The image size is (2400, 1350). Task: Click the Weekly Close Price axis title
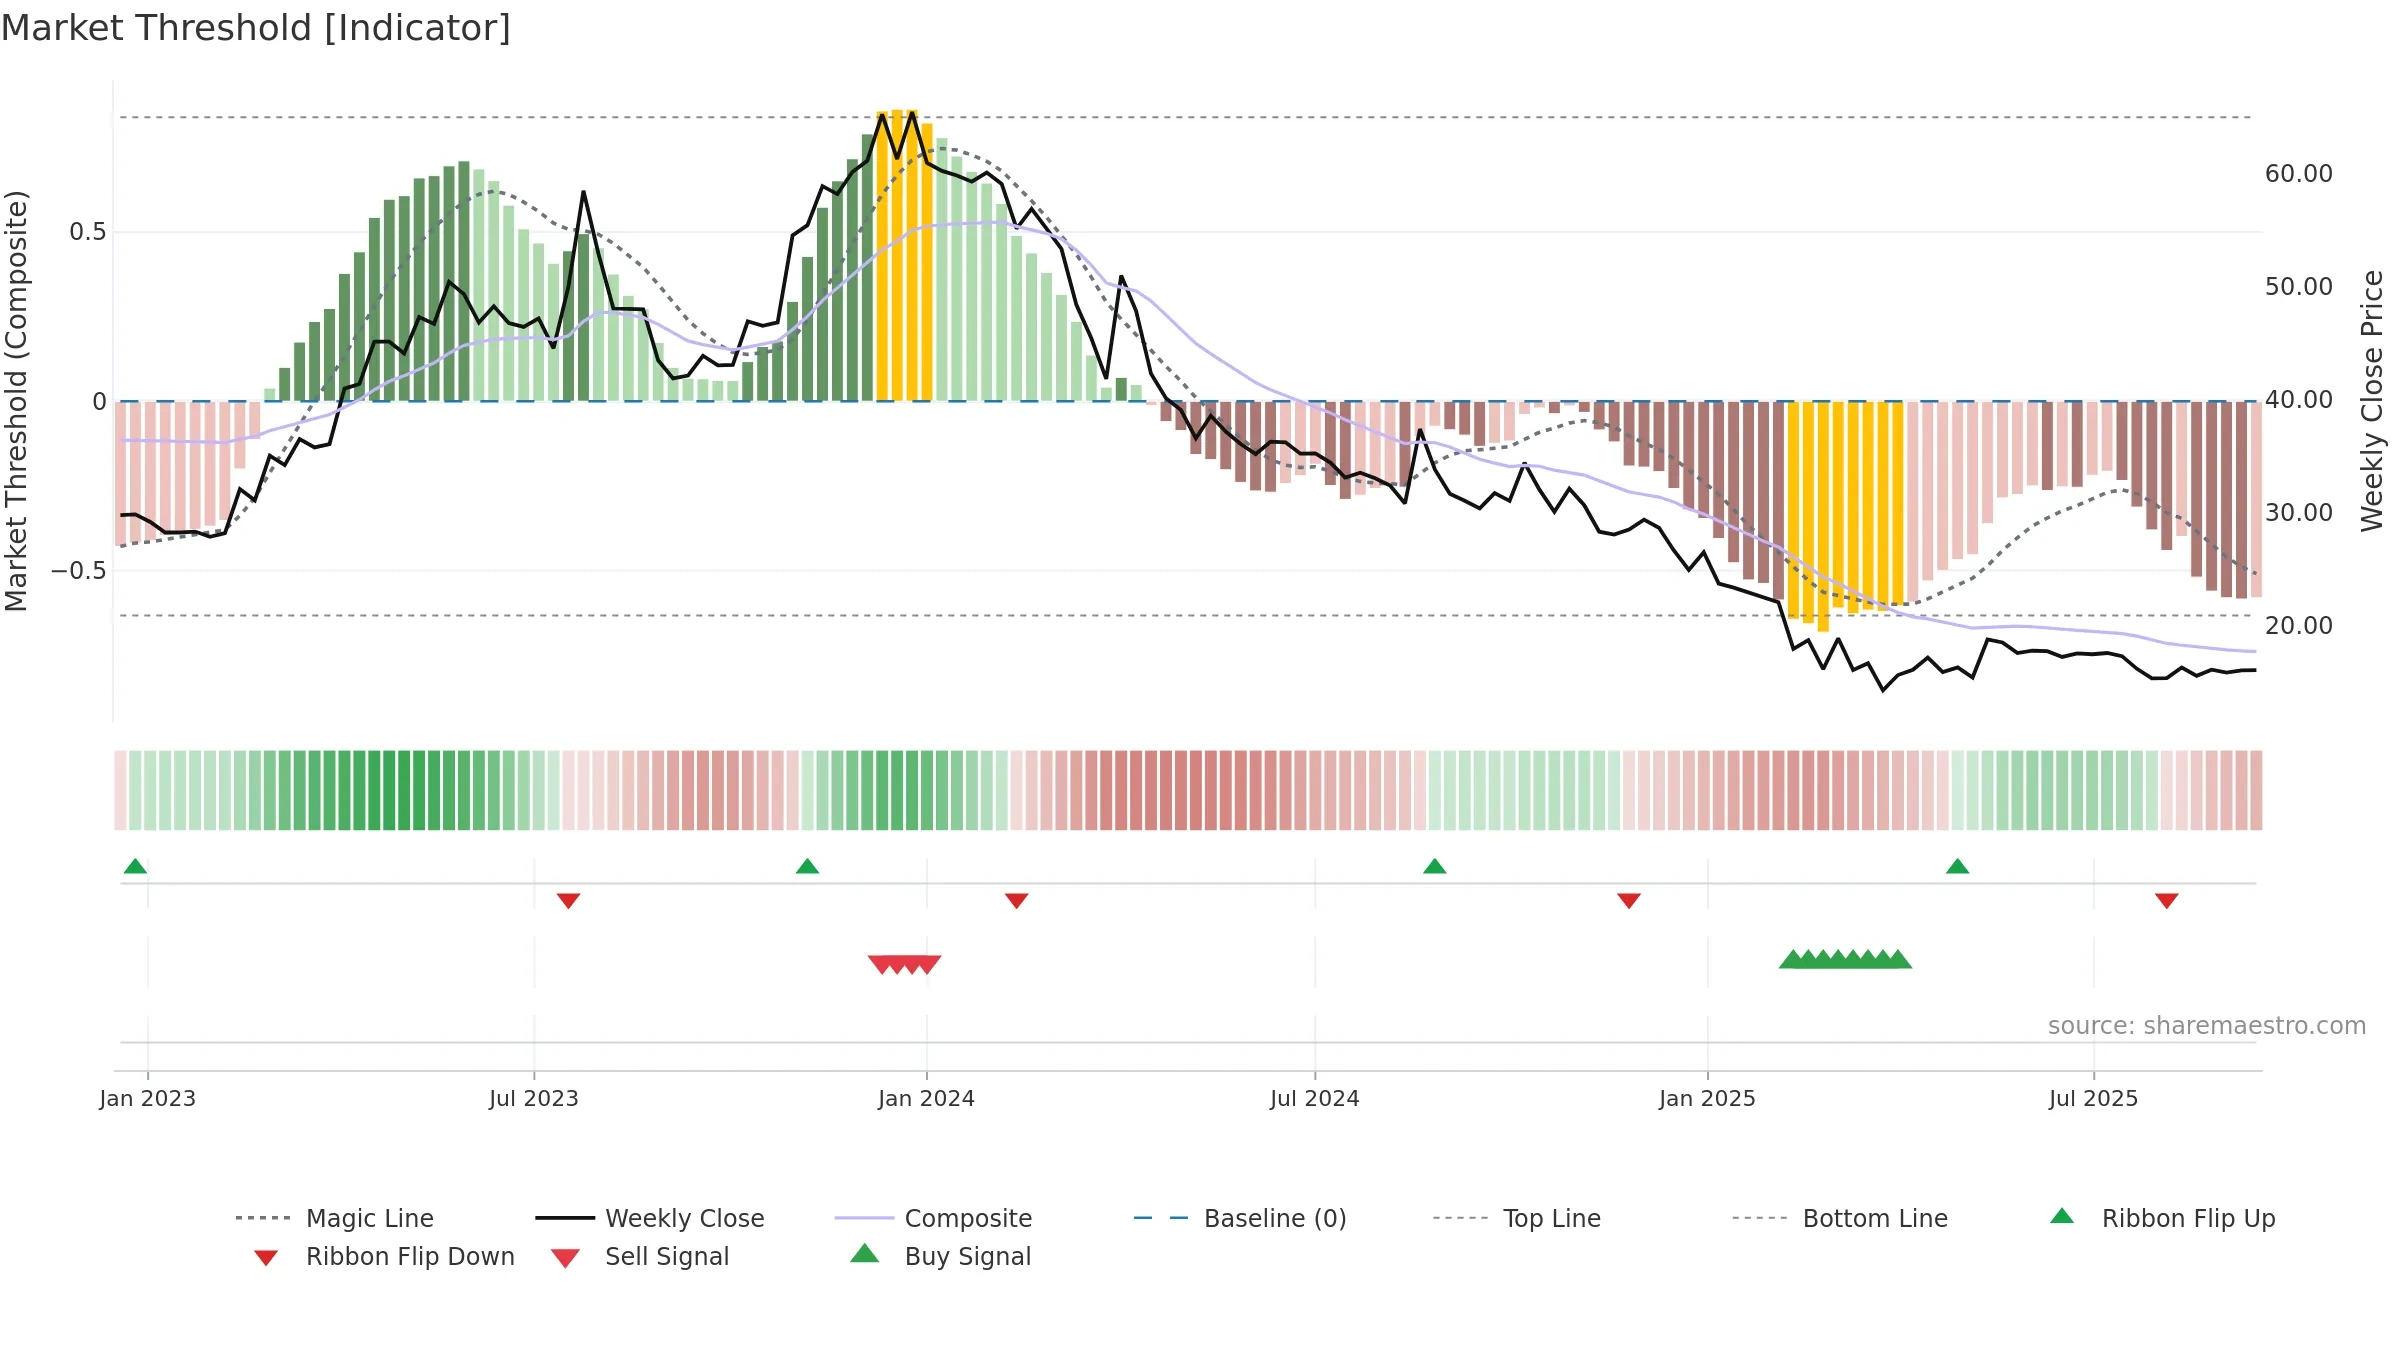coord(2372,401)
